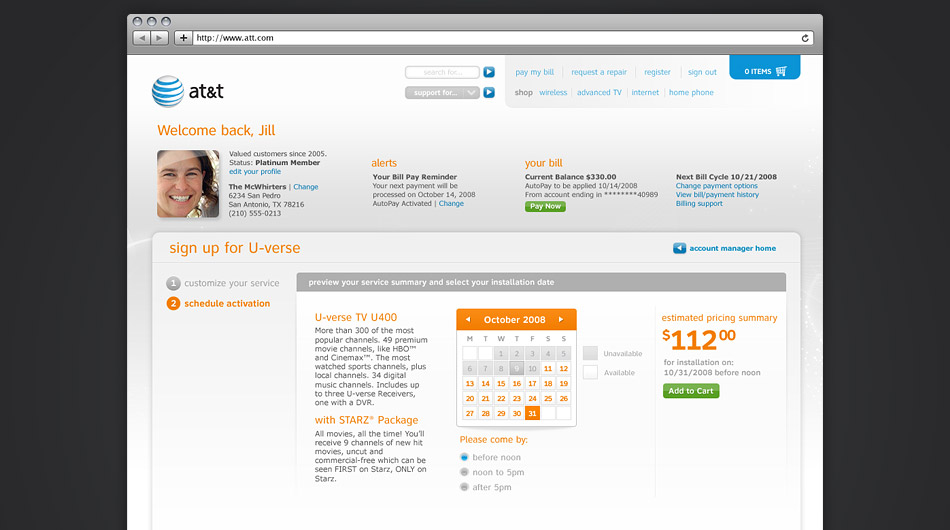Select October 27 on the calendar
The height and width of the screenshot is (530, 950).
(470, 413)
